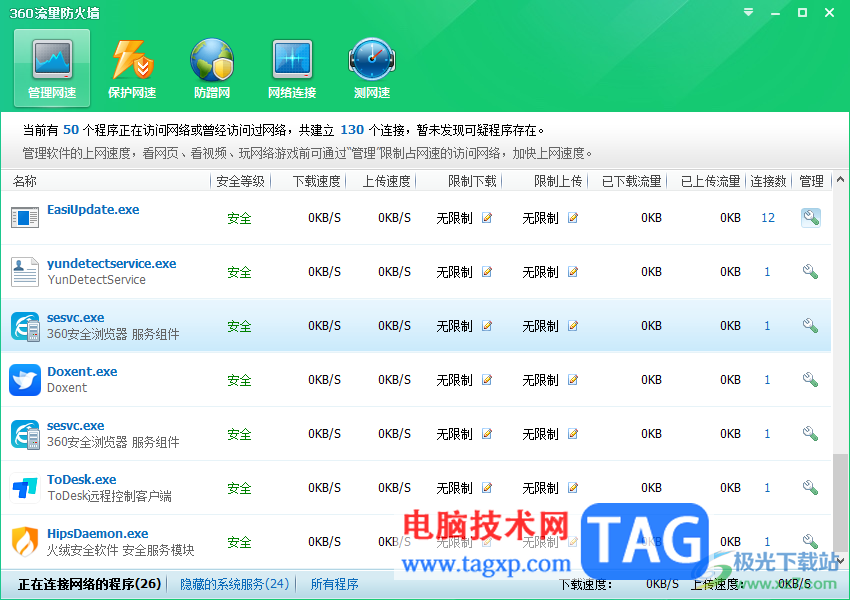The width and height of the screenshot is (850, 600).
Task: Click the Doxent.exe bird icon
Action: (25, 380)
